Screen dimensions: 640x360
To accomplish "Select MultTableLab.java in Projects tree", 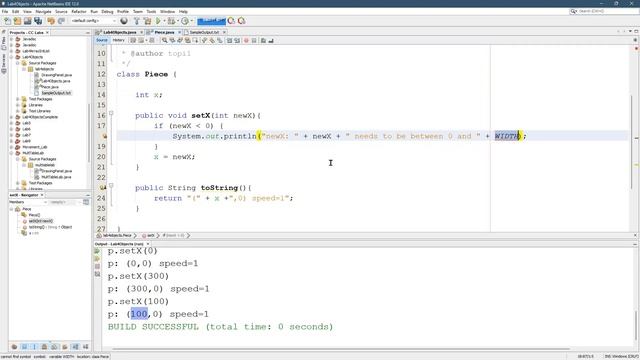I will [x=56, y=177].
